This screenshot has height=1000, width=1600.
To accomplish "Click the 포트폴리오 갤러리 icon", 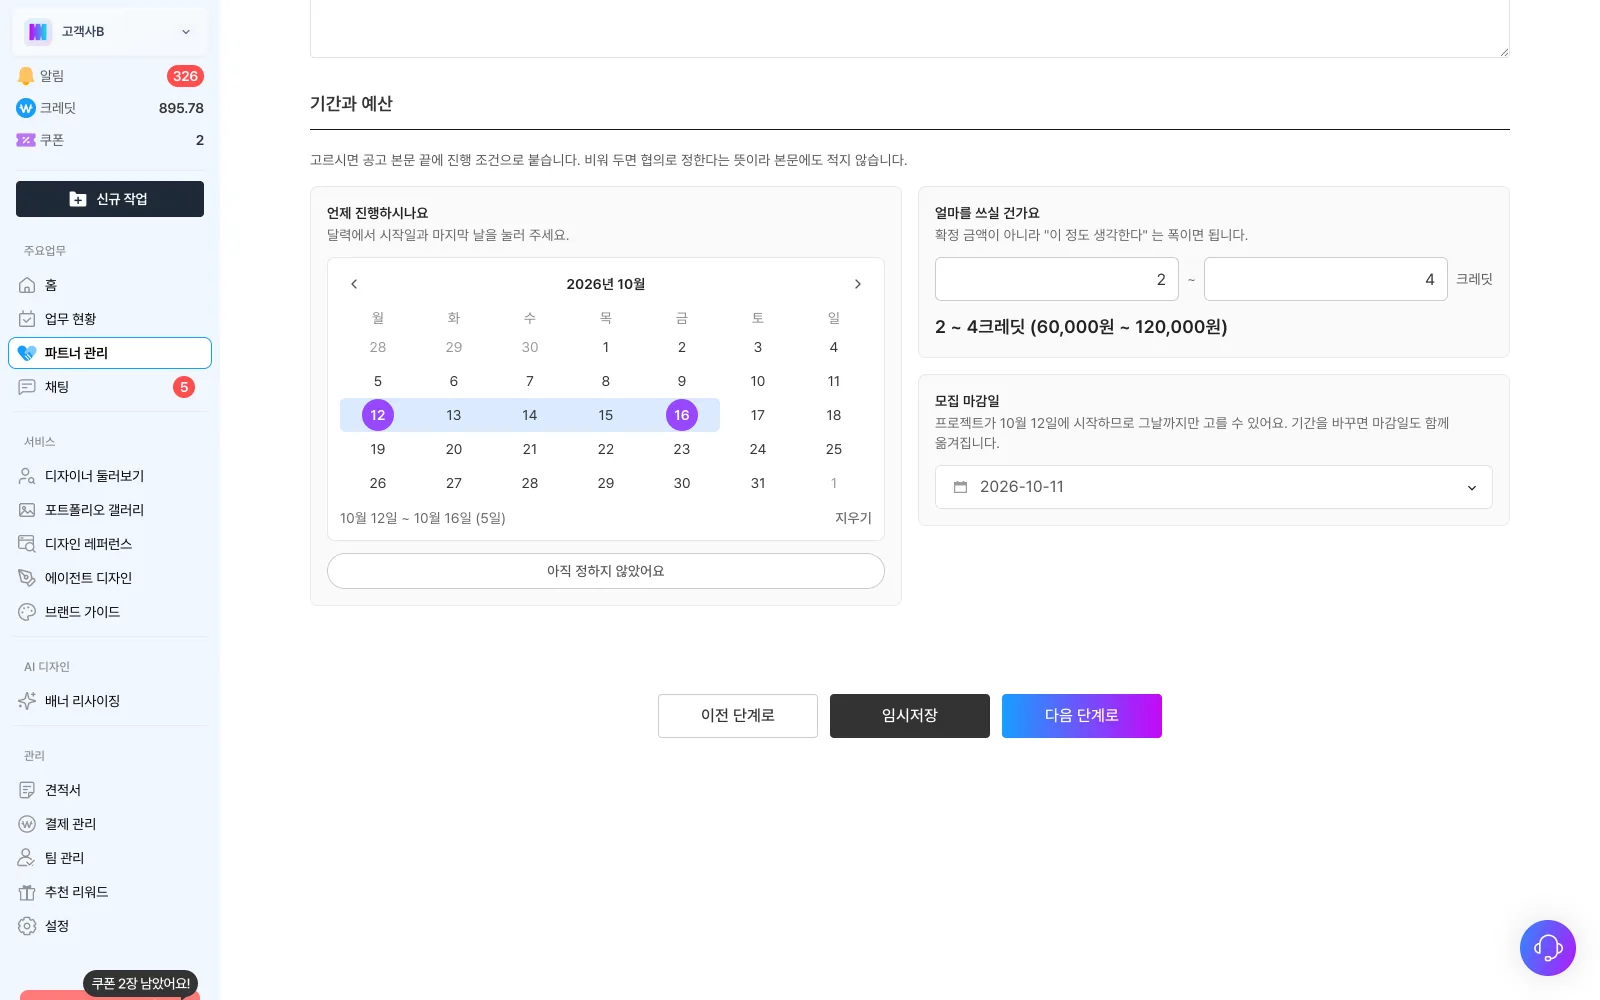I will [x=27, y=510].
